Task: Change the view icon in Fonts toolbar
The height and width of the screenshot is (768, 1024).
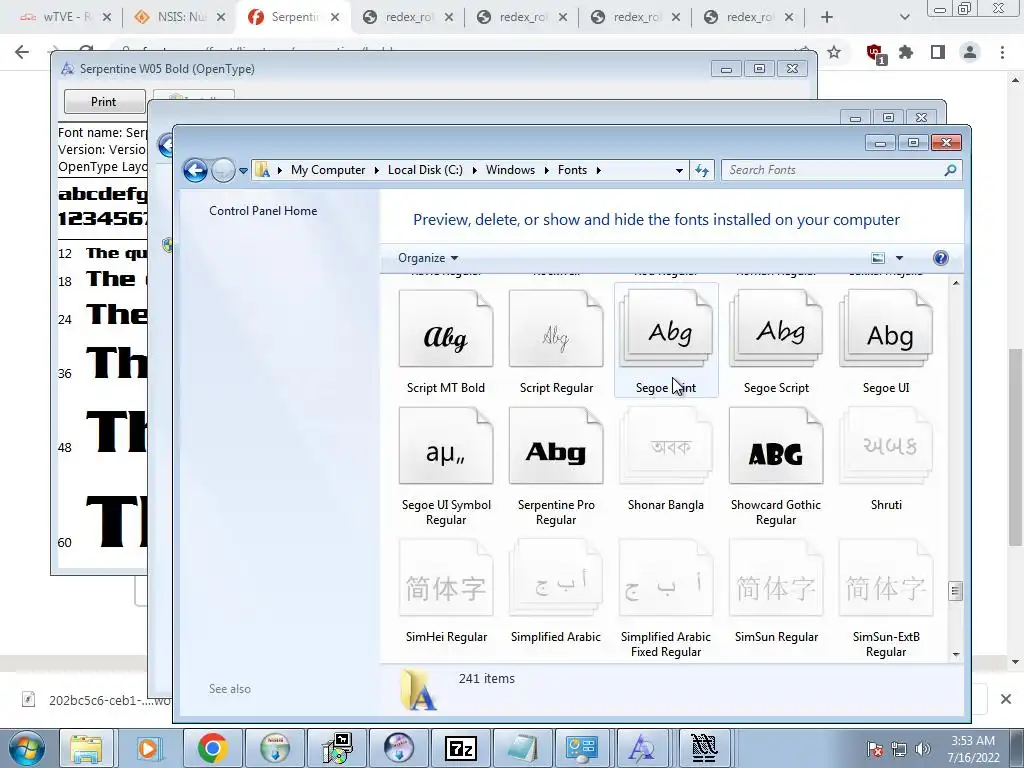Action: [x=878, y=258]
